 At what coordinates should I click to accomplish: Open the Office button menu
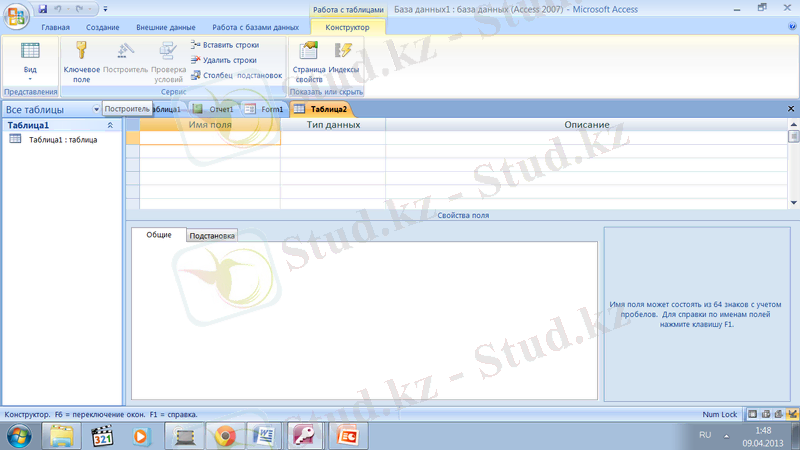pos(15,15)
